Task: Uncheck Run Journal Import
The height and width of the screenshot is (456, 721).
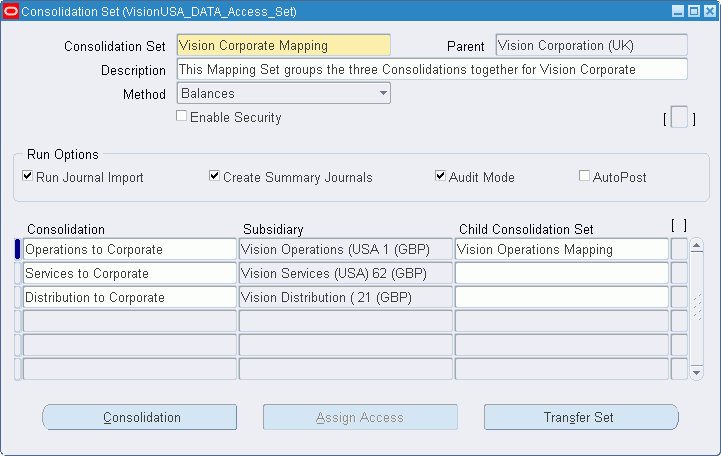Action: coord(28,176)
